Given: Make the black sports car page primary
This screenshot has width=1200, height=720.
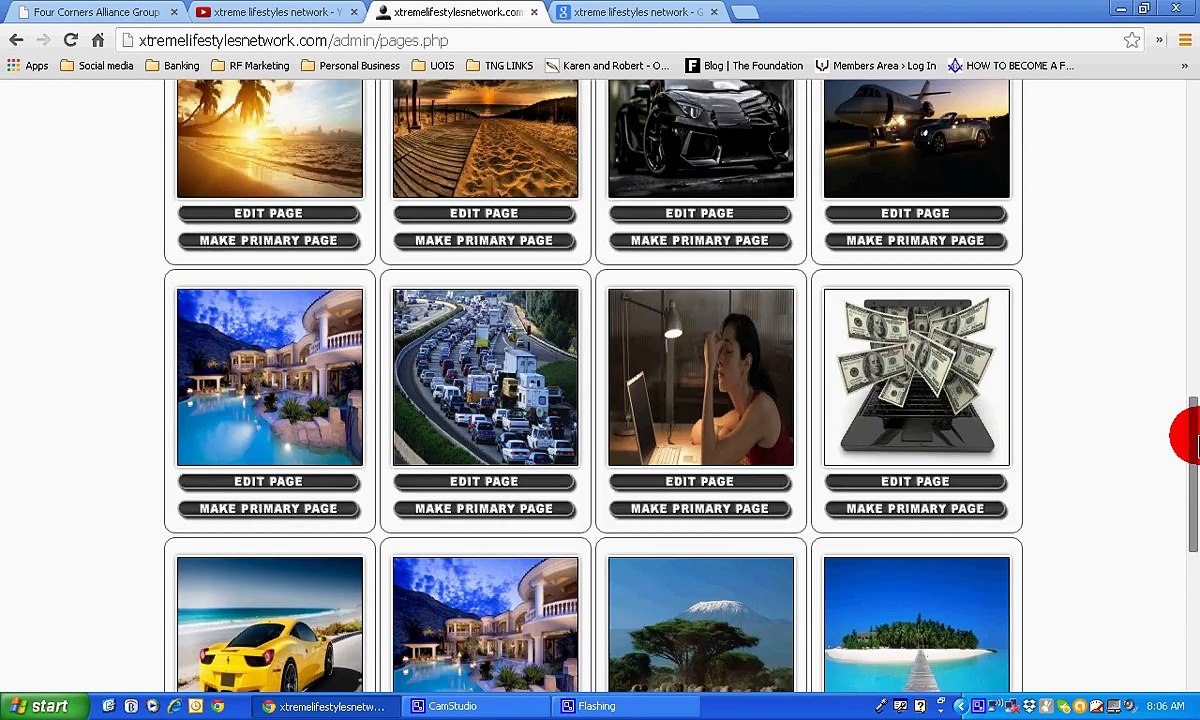Looking at the screenshot, I should [700, 241].
